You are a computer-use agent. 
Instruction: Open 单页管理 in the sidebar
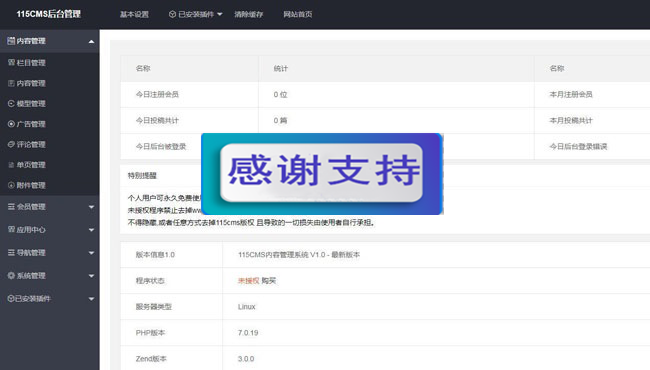[x=31, y=165]
